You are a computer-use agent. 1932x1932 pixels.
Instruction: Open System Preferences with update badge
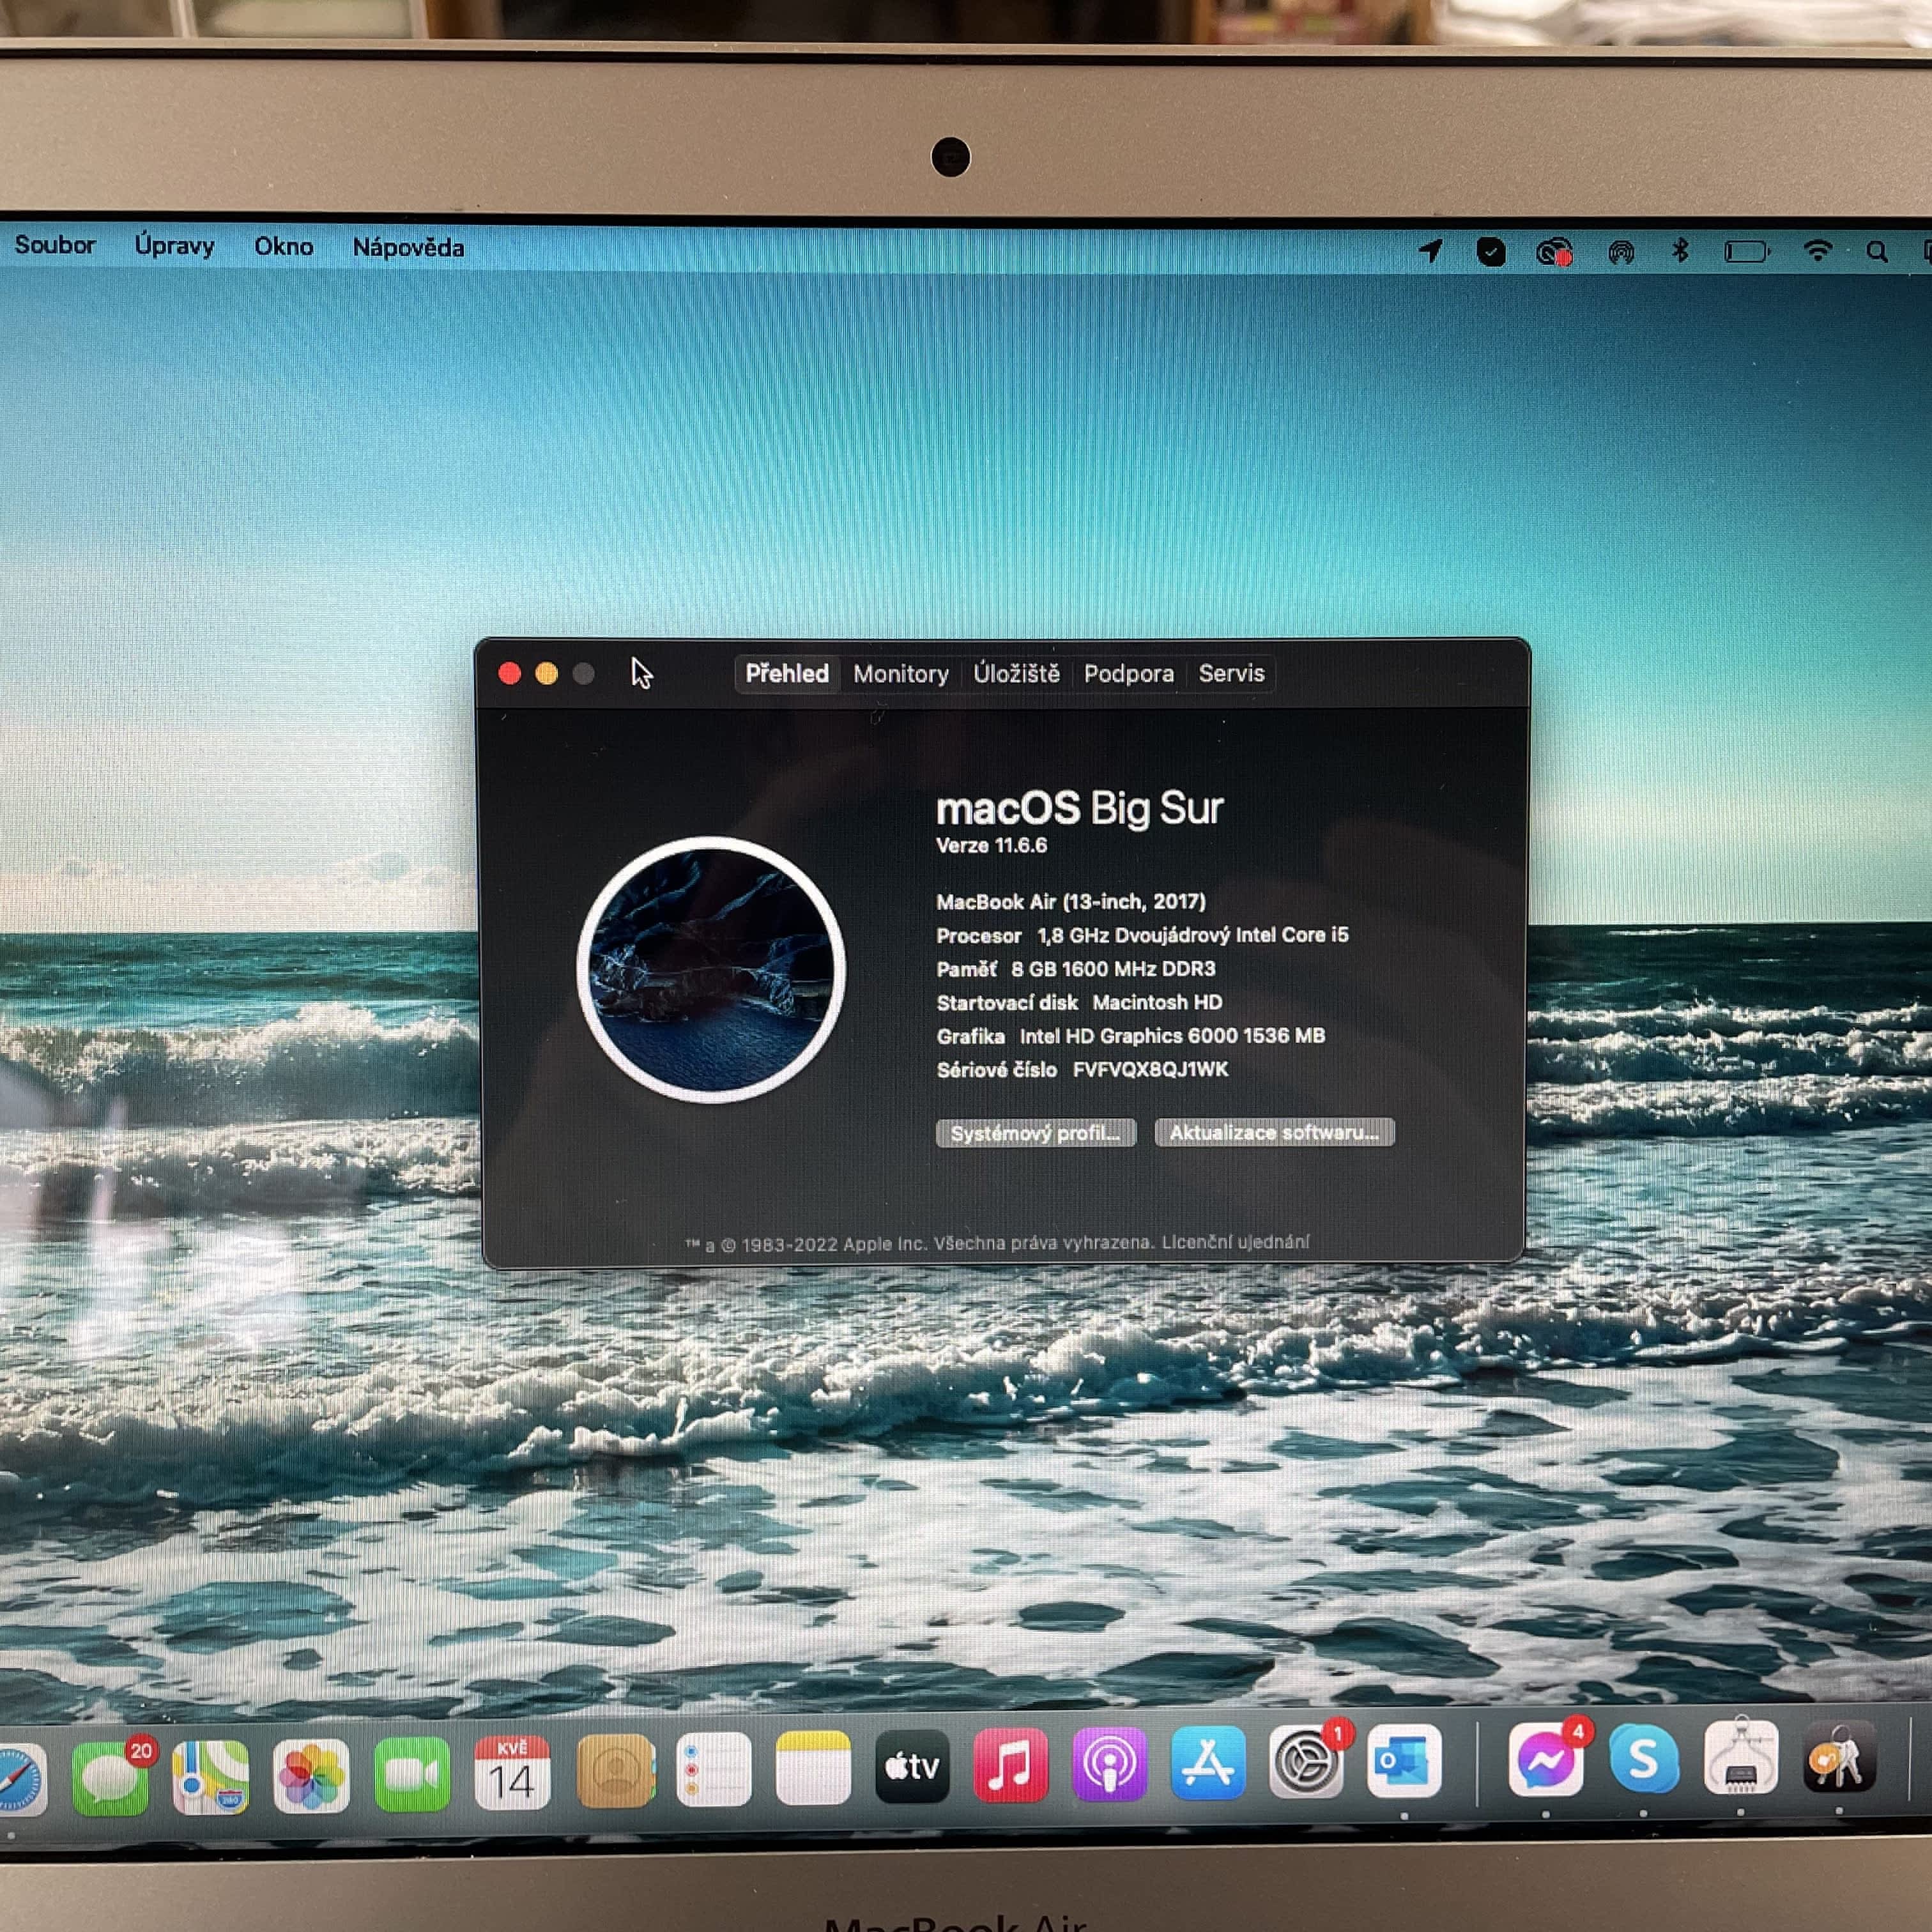(1305, 1762)
